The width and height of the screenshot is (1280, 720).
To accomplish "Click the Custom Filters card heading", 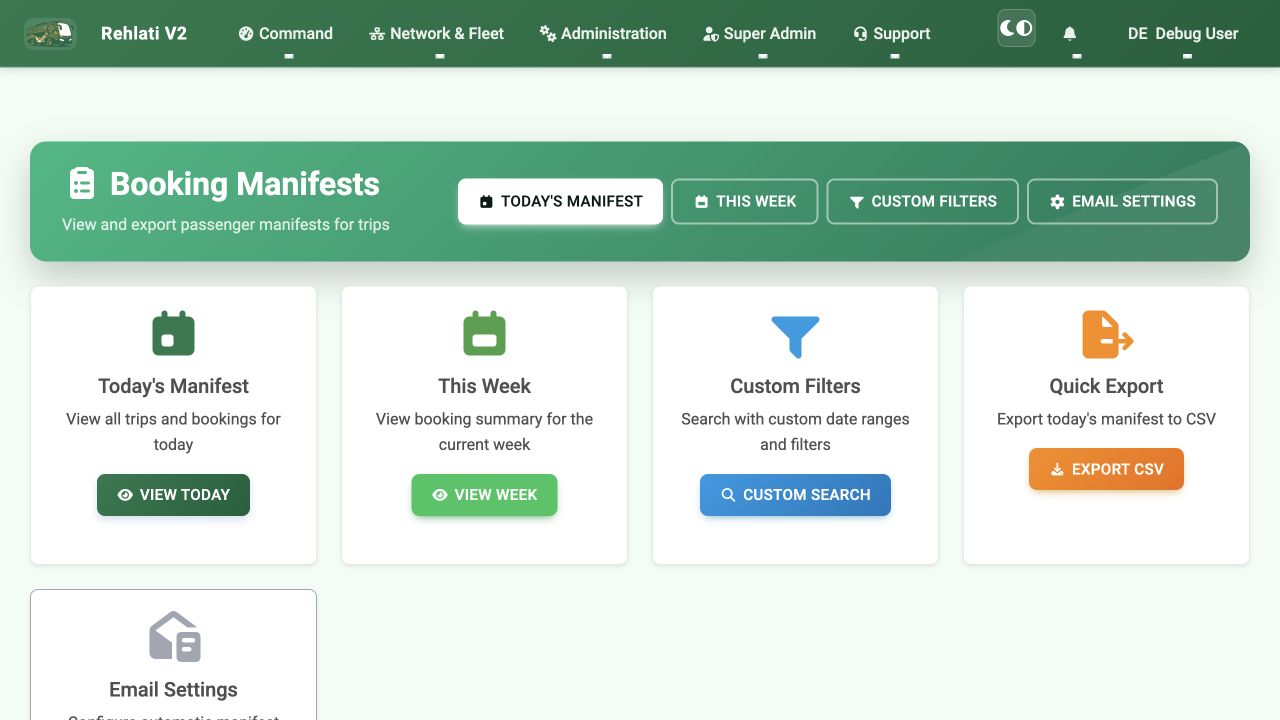I will [x=795, y=386].
